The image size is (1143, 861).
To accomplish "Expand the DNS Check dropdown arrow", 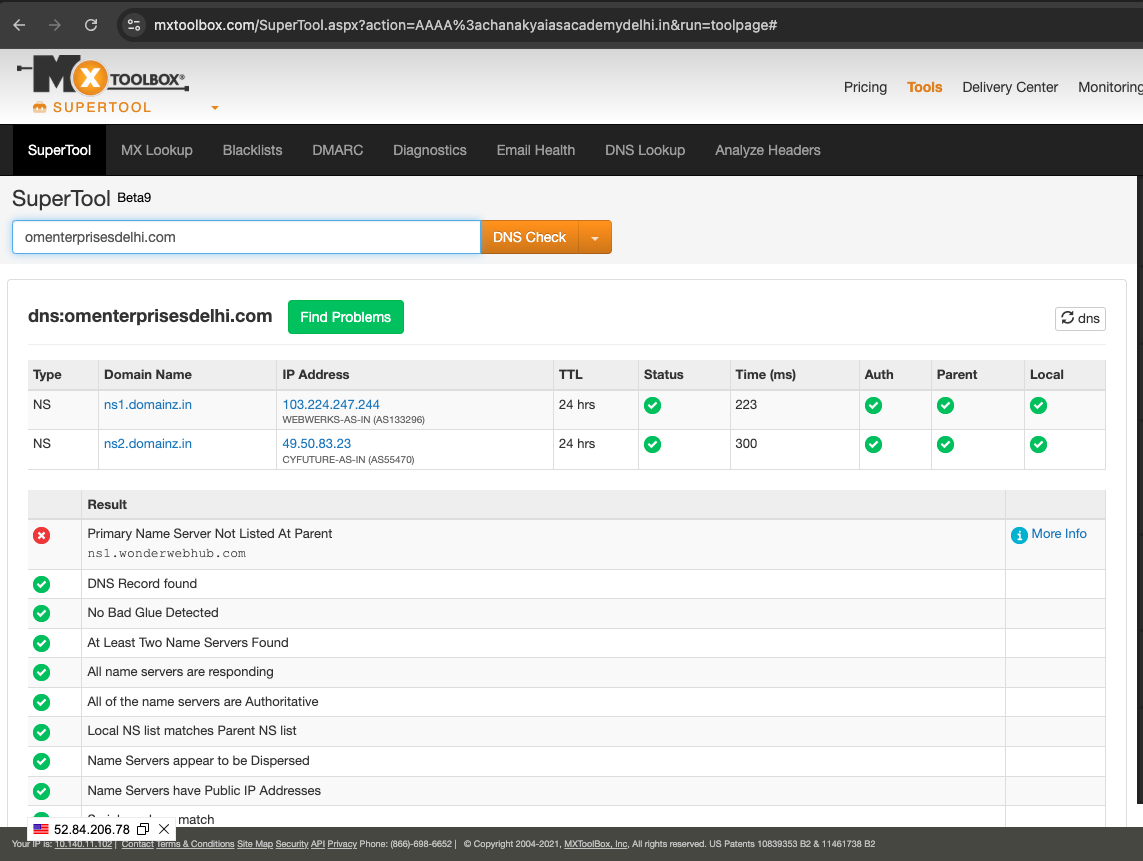I will pyautogui.click(x=595, y=238).
